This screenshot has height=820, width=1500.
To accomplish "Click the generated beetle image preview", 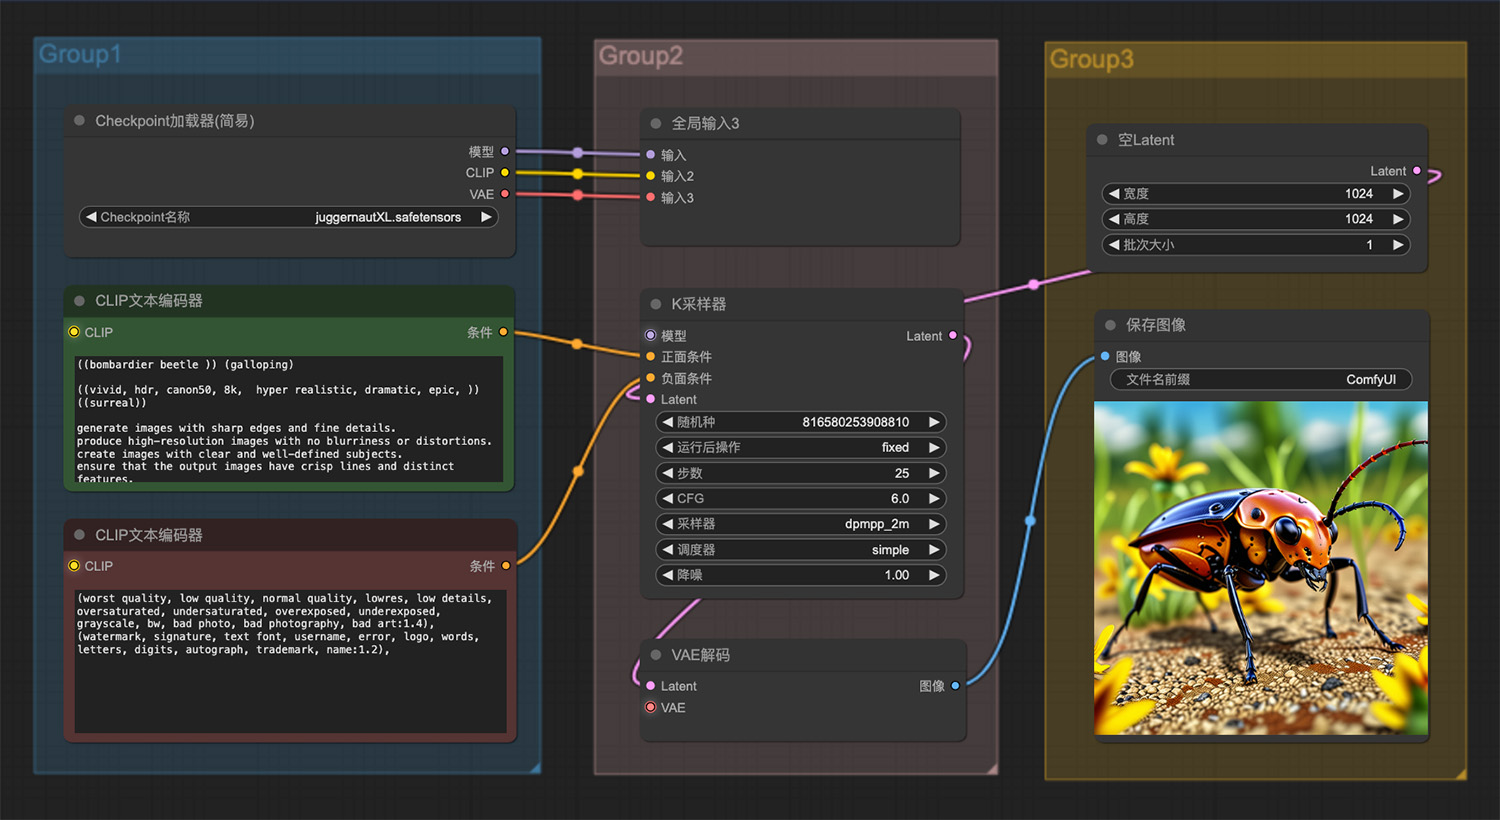I will 1261,568.
